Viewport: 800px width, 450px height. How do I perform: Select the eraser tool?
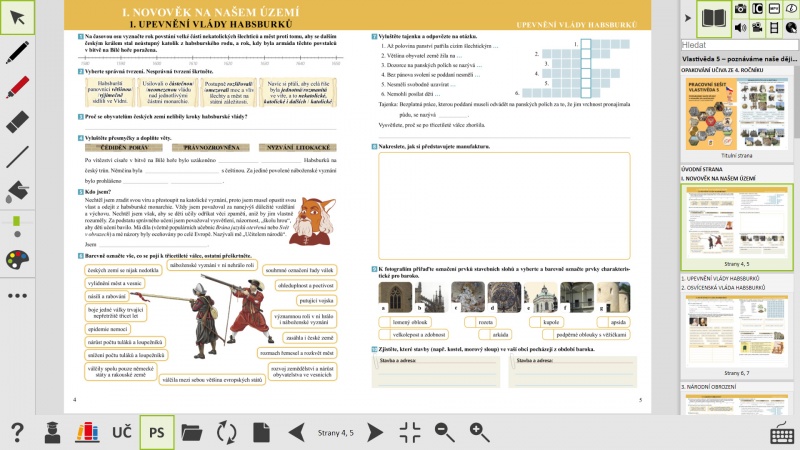pos(17,121)
